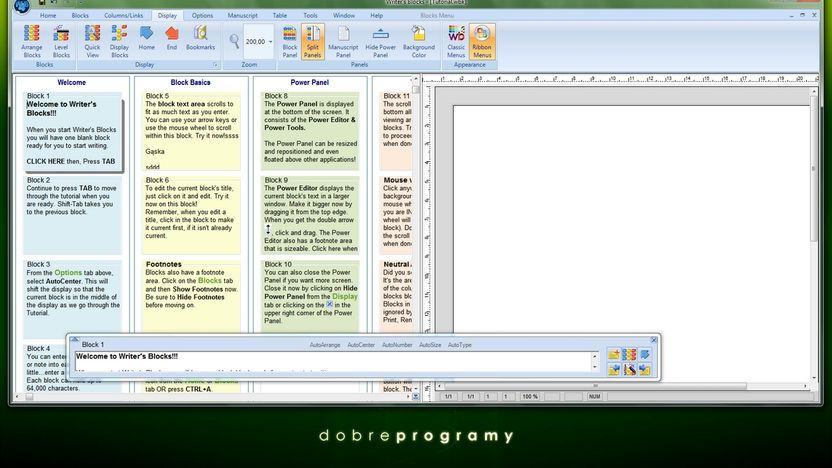The width and height of the screenshot is (832, 468).
Task: Click the bottom-right import-folder Power Tool icon
Action: (645, 369)
